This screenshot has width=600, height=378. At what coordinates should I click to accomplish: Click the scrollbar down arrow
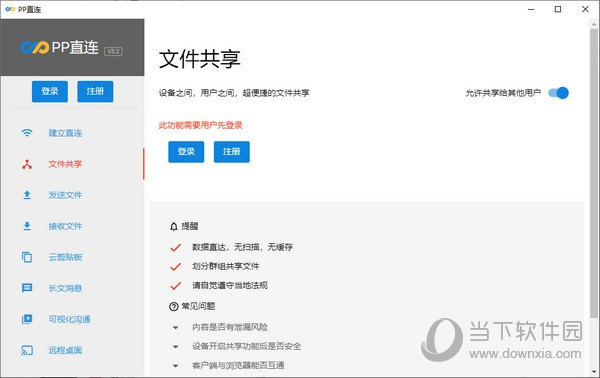click(594, 371)
